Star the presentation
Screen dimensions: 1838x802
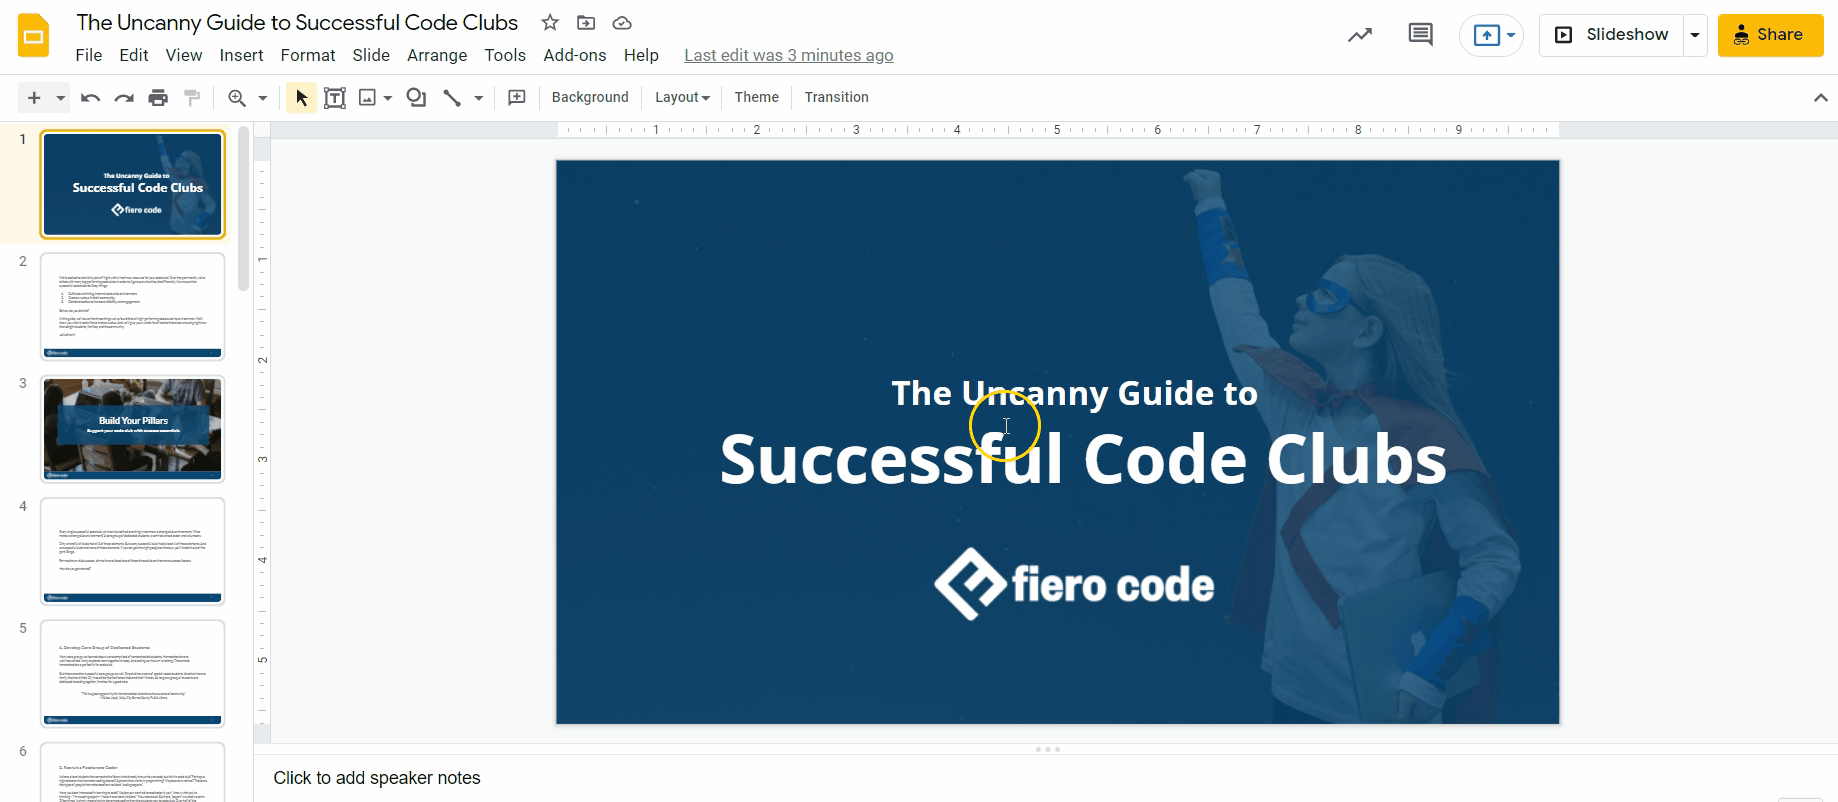[x=550, y=22]
